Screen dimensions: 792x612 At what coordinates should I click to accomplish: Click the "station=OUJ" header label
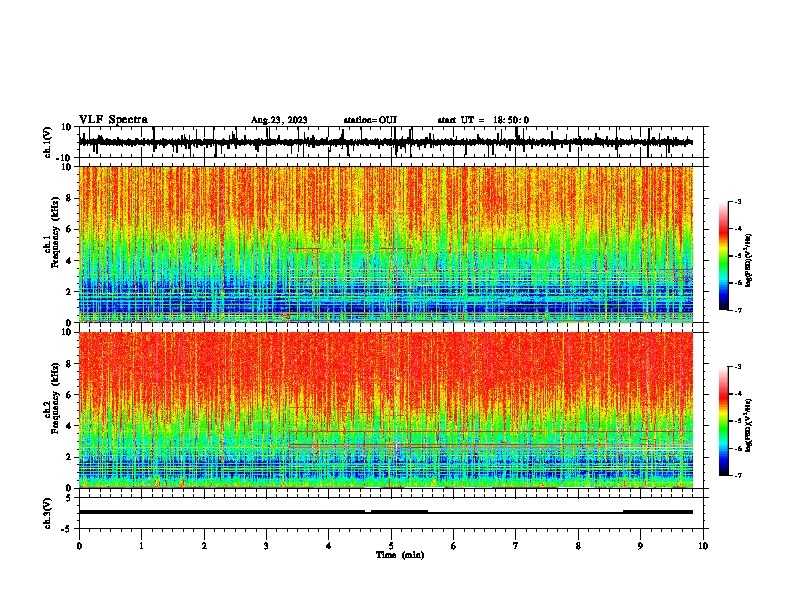pyautogui.click(x=370, y=120)
